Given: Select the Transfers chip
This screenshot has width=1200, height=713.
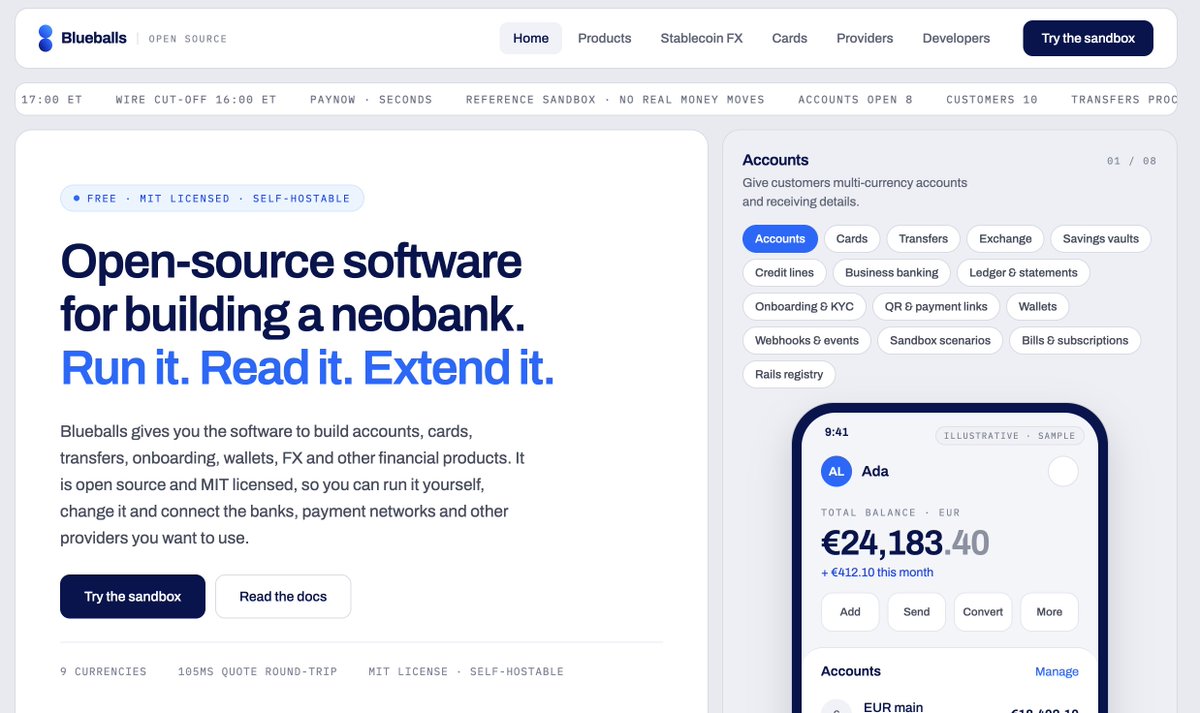Looking at the screenshot, I should point(923,239).
